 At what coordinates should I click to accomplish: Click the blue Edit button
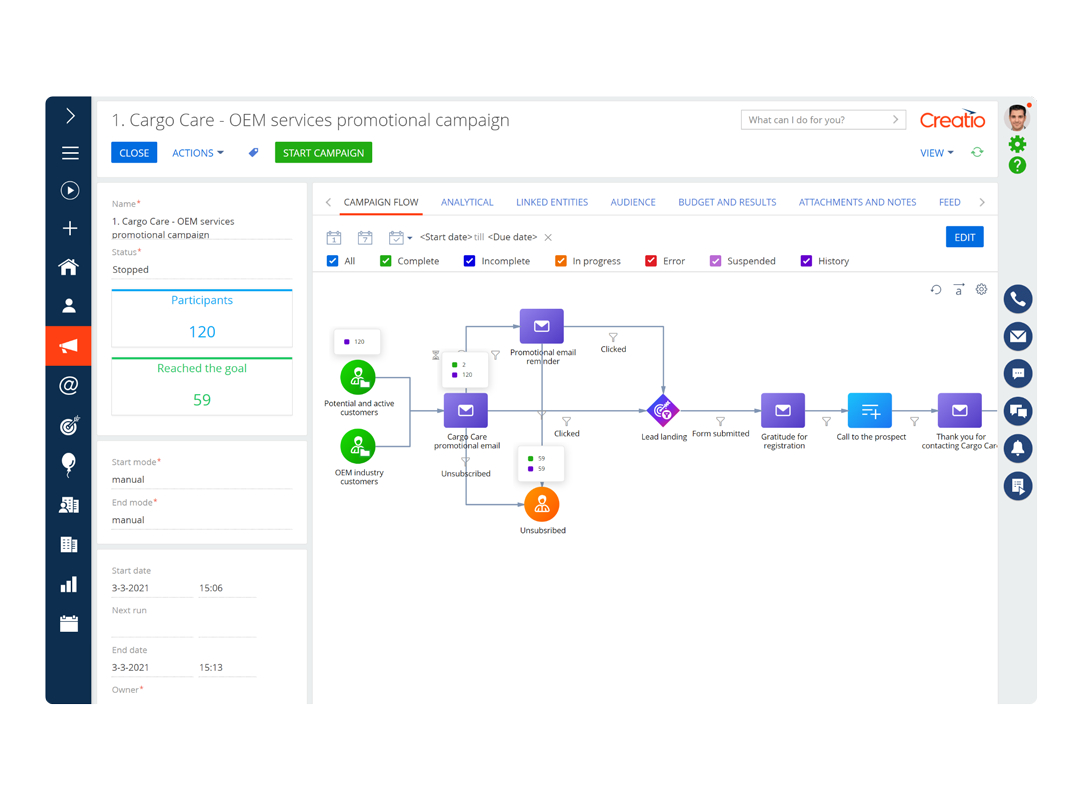[964, 237]
